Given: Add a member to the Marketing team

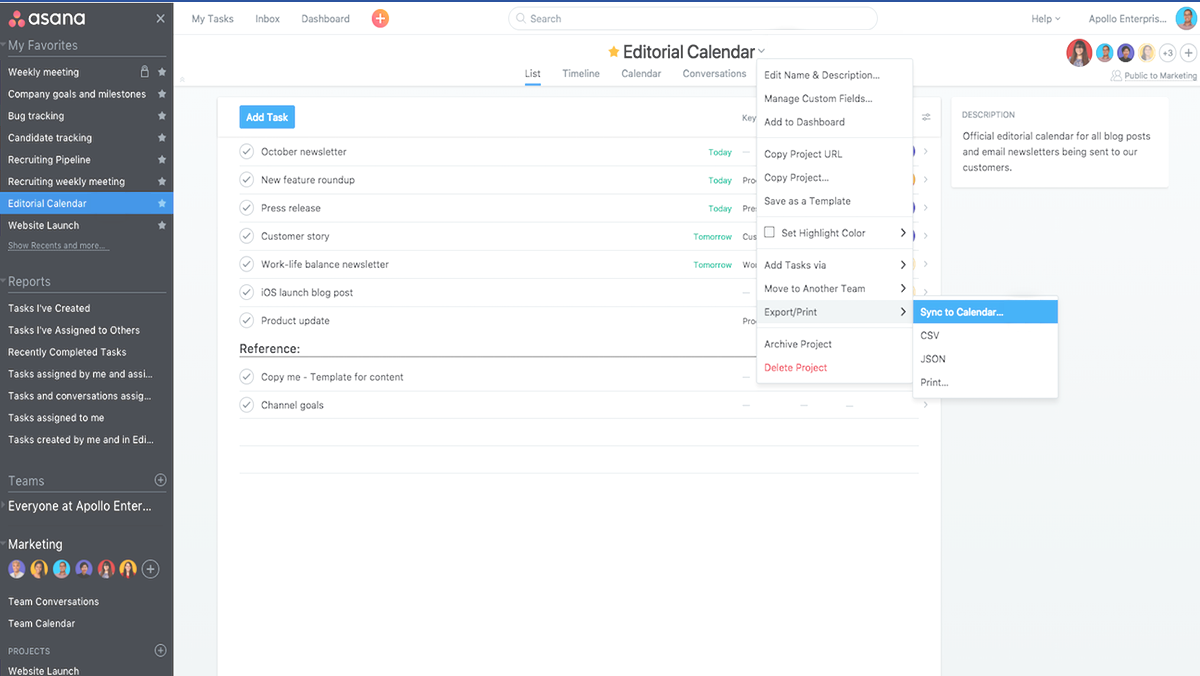Looking at the screenshot, I should click(x=150, y=569).
